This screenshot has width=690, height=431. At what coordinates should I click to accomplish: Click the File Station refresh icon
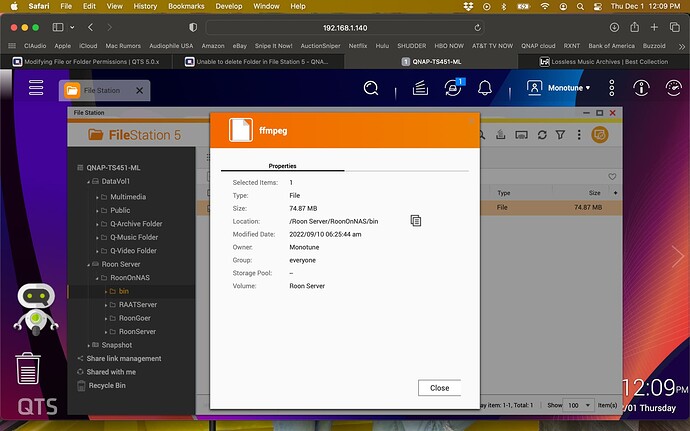pos(542,135)
